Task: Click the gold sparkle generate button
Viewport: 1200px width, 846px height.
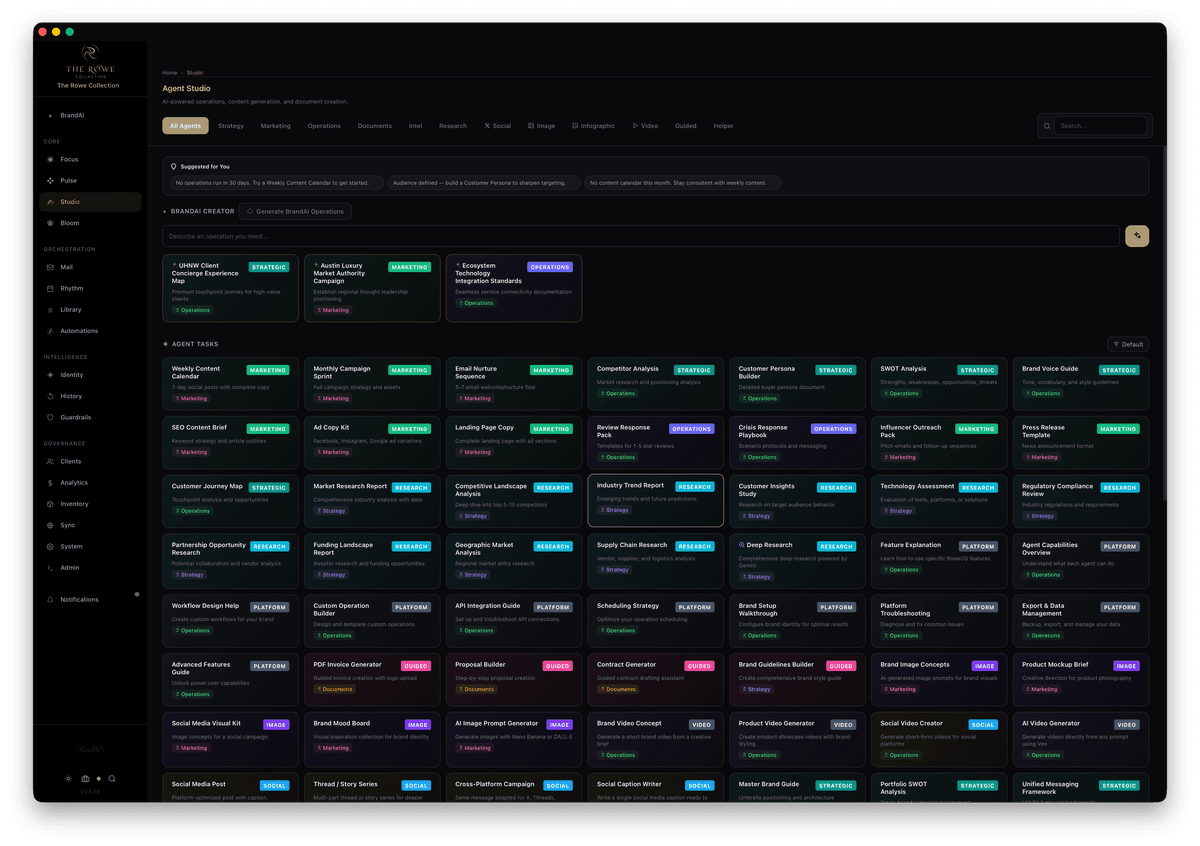Action: (x=1136, y=236)
